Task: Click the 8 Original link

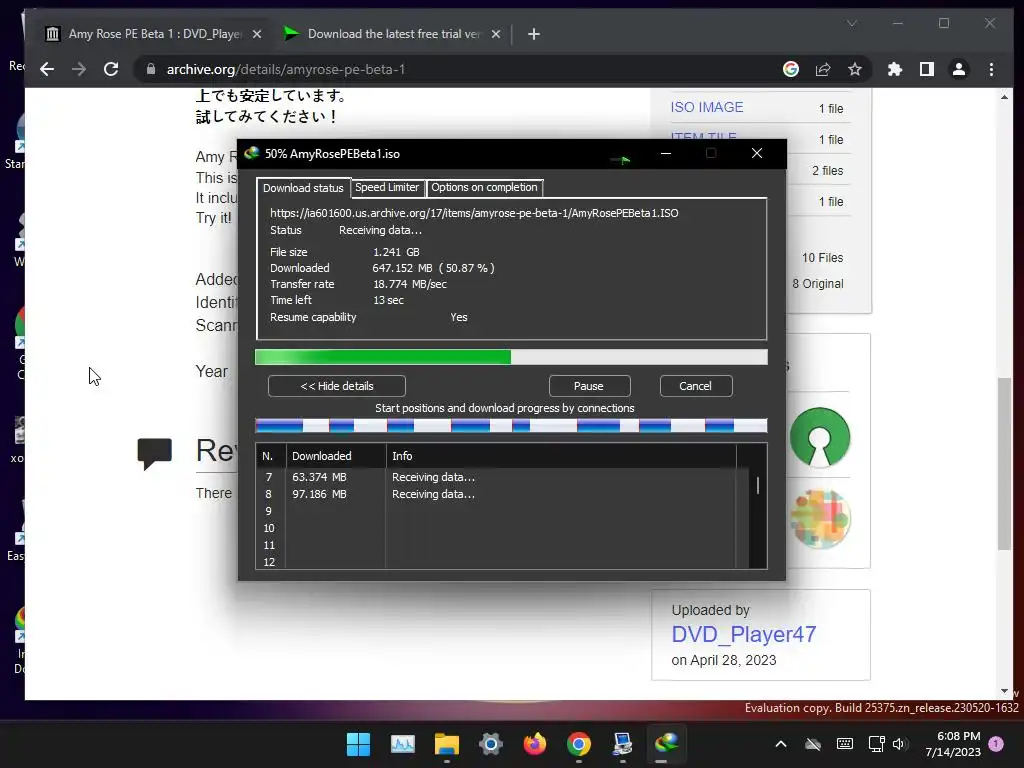Action: [x=818, y=284]
